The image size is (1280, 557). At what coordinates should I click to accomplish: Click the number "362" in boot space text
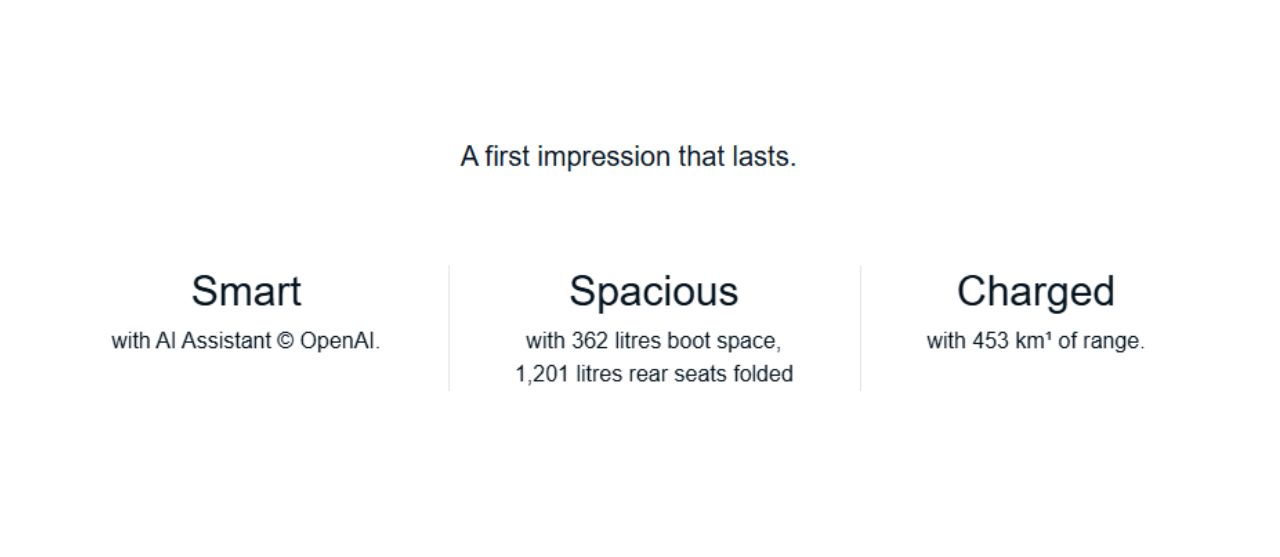591,341
